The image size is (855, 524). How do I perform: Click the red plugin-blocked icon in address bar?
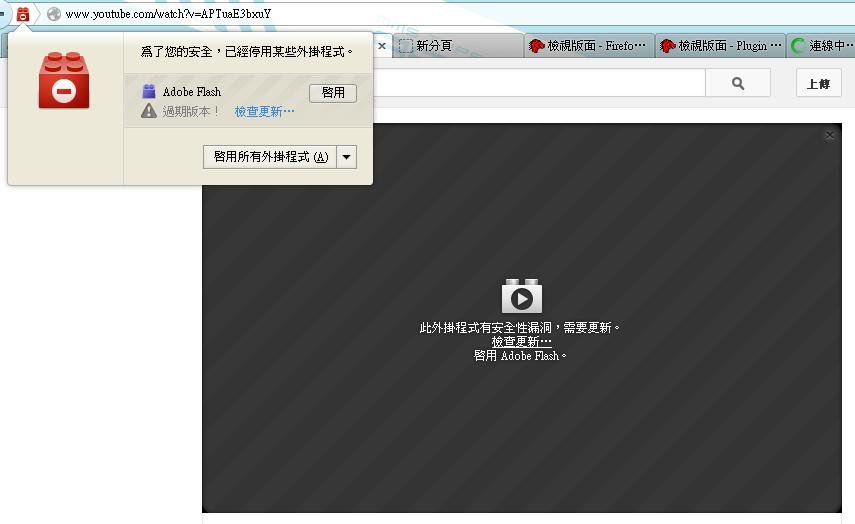23,14
